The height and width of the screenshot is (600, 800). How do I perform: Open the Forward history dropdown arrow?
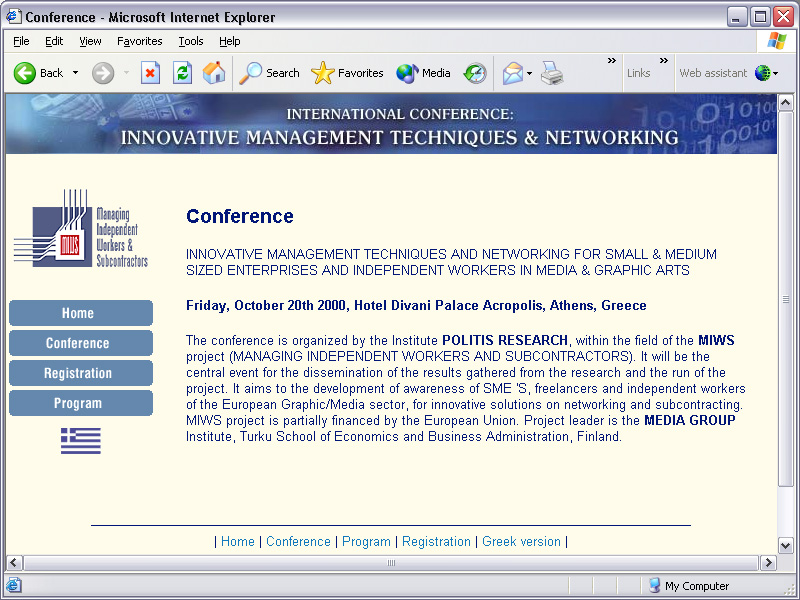(x=126, y=73)
